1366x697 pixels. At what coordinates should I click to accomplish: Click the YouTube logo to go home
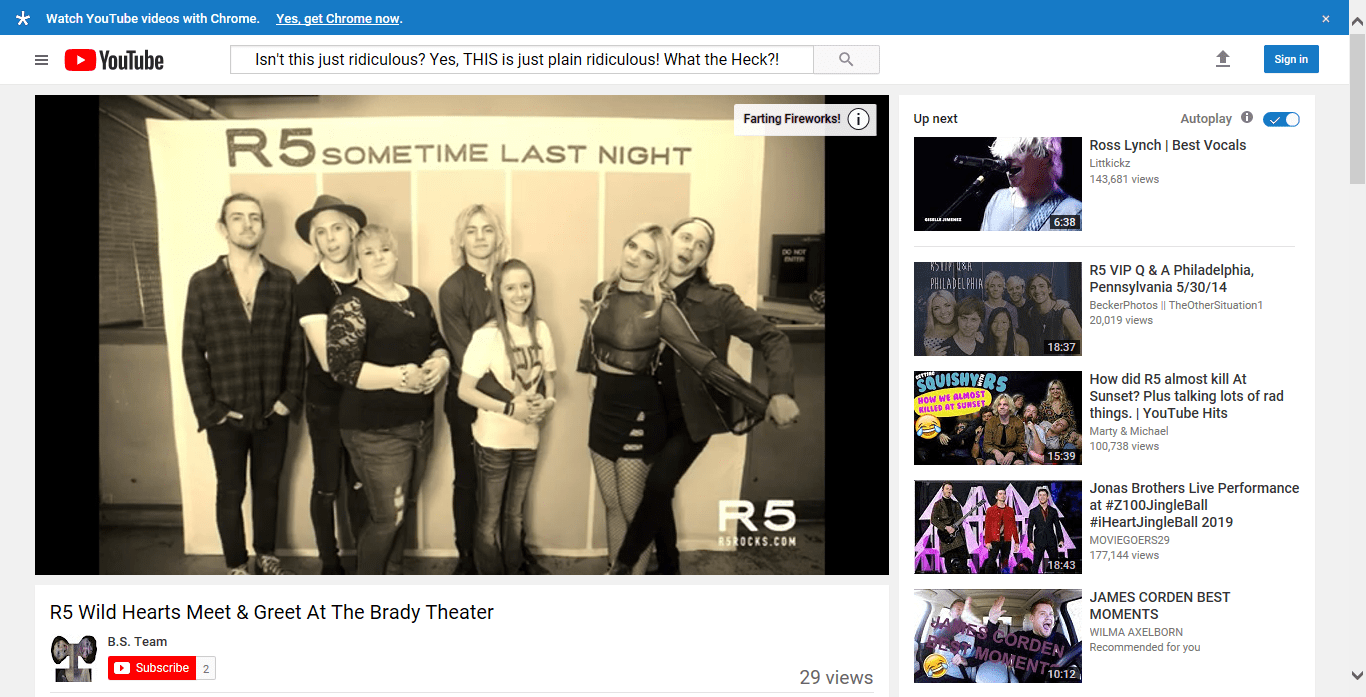114,59
